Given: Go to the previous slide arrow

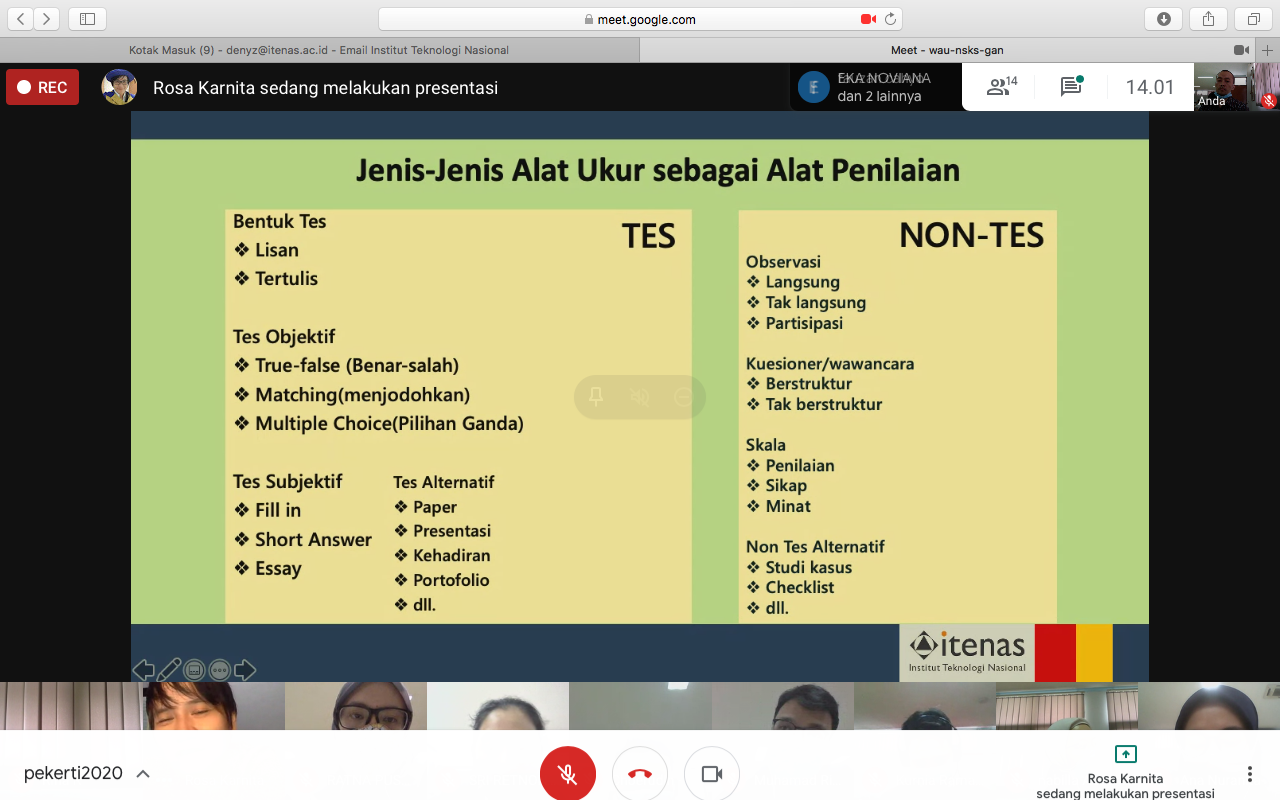Looking at the screenshot, I should coord(144,670).
